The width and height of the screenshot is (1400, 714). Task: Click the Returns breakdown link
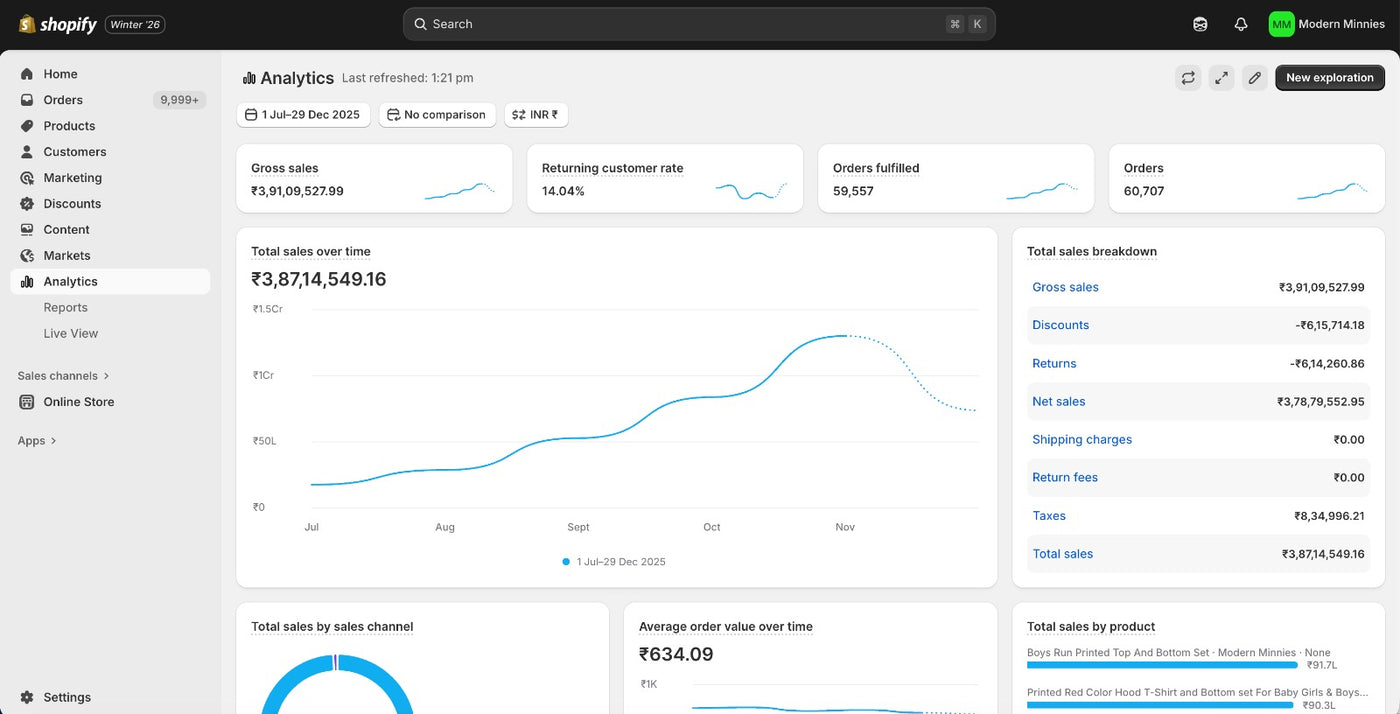(1054, 363)
